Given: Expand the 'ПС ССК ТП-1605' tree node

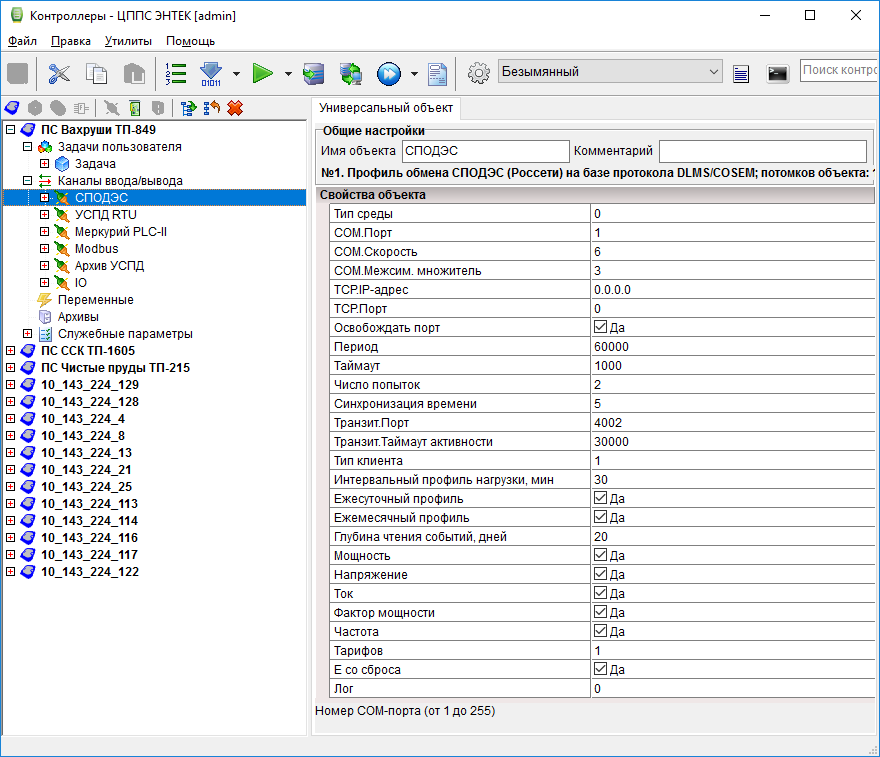Looking at the screenshot, I should [x=11, y=351].
